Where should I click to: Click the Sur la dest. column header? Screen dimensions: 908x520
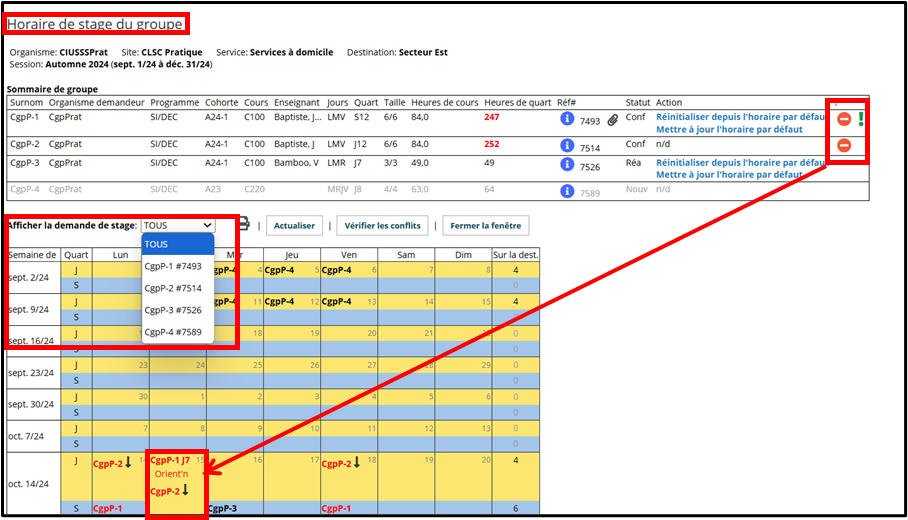tap(515, 255)
